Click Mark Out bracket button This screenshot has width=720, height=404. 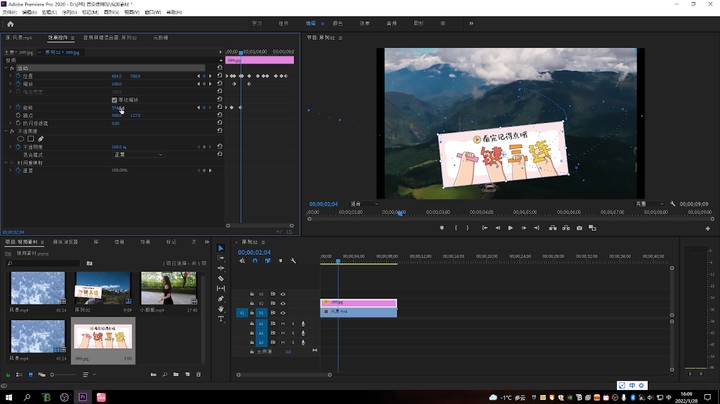pos(467,228)
